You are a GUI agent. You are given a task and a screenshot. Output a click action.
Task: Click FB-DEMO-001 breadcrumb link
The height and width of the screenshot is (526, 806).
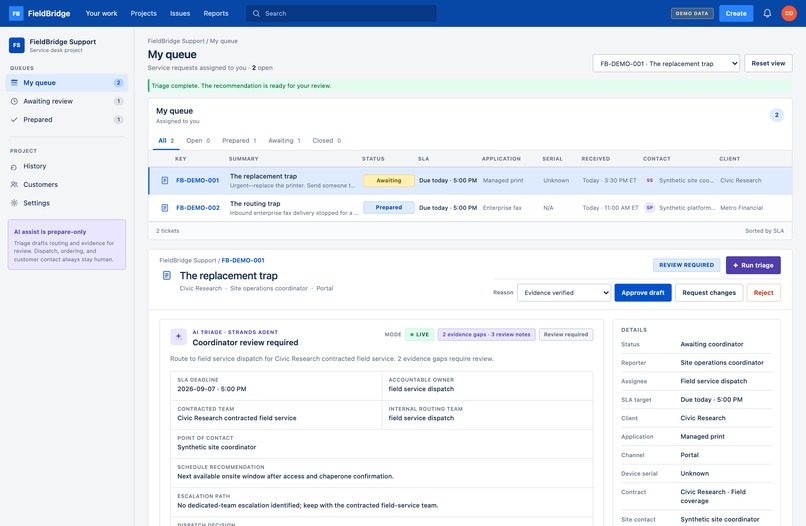coord(243,260)
